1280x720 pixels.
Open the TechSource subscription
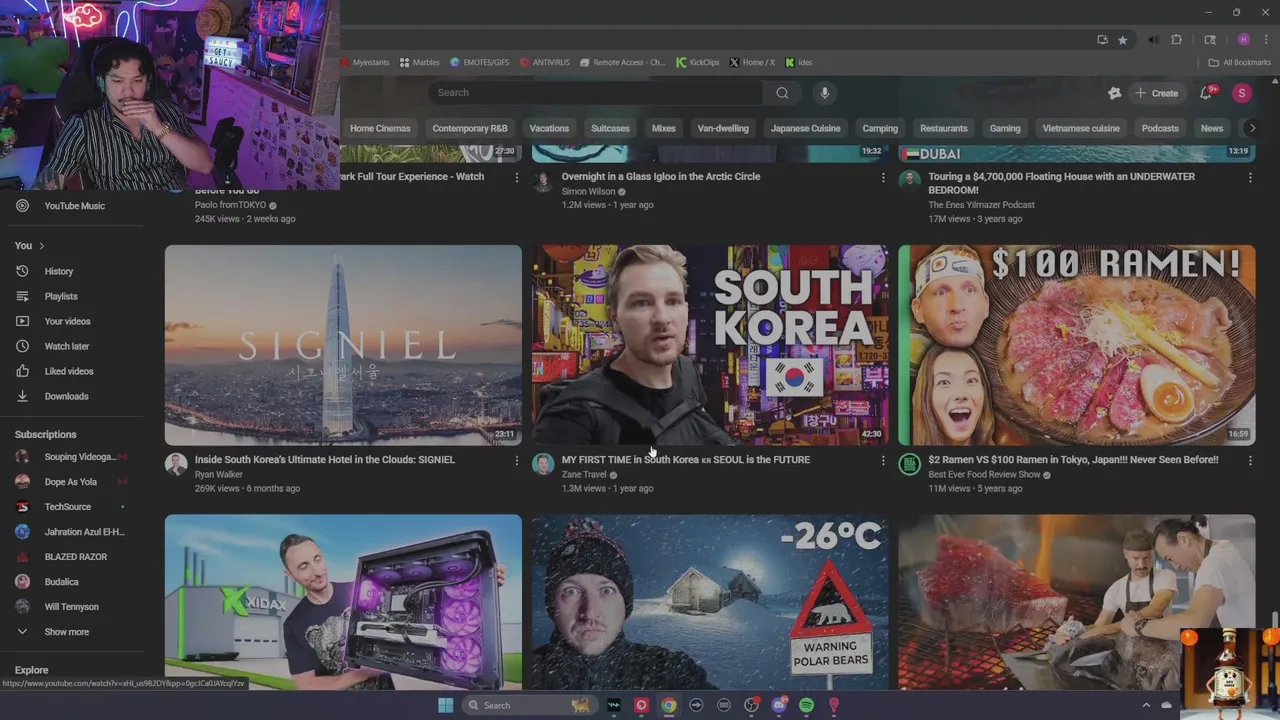pos(67,507)
